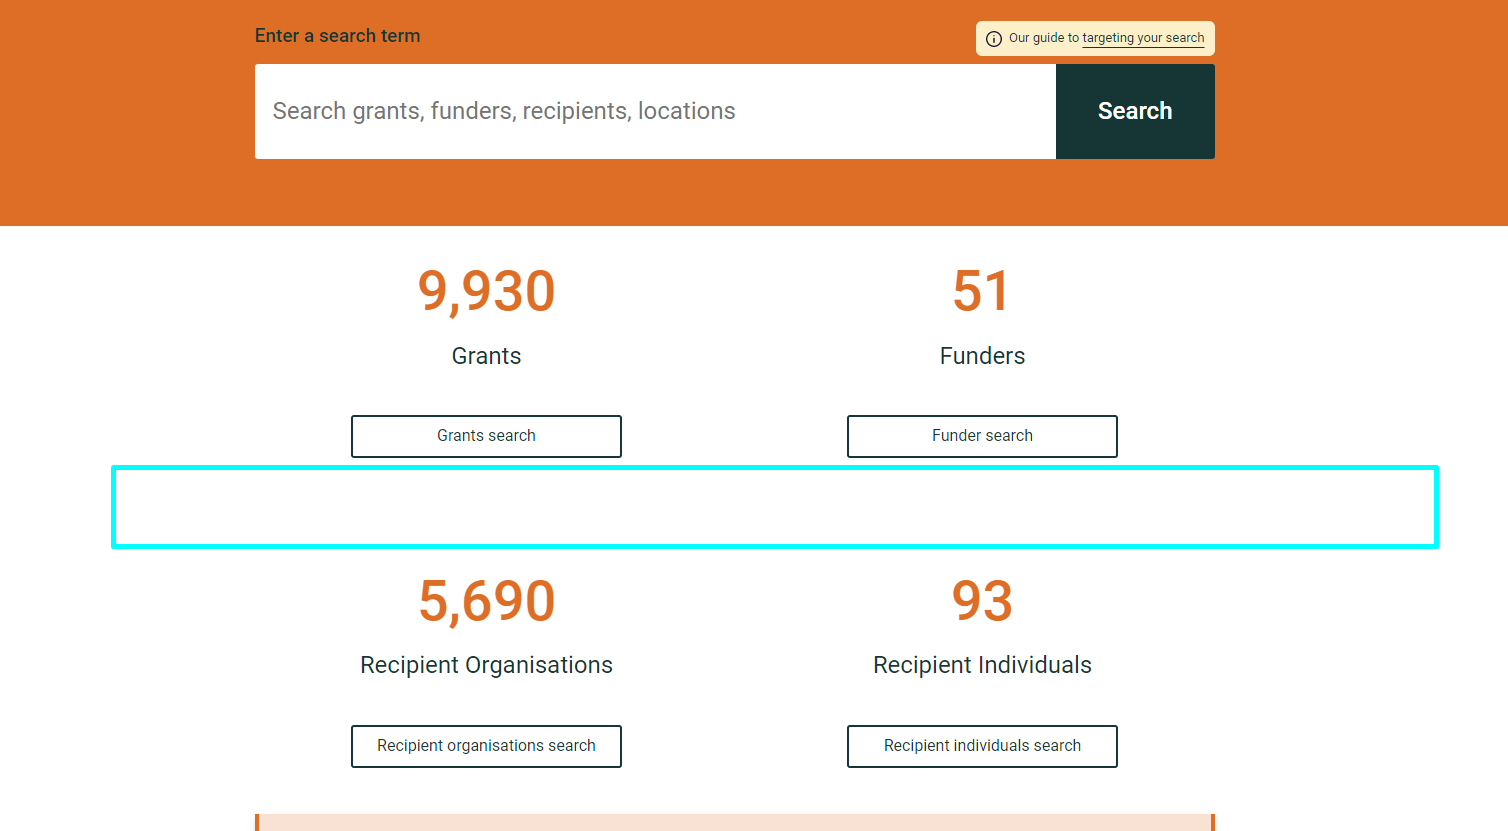Click the 5,690 recipient organisations statistic
Viewport: 1508px width, 831px height.
(486, 601)
